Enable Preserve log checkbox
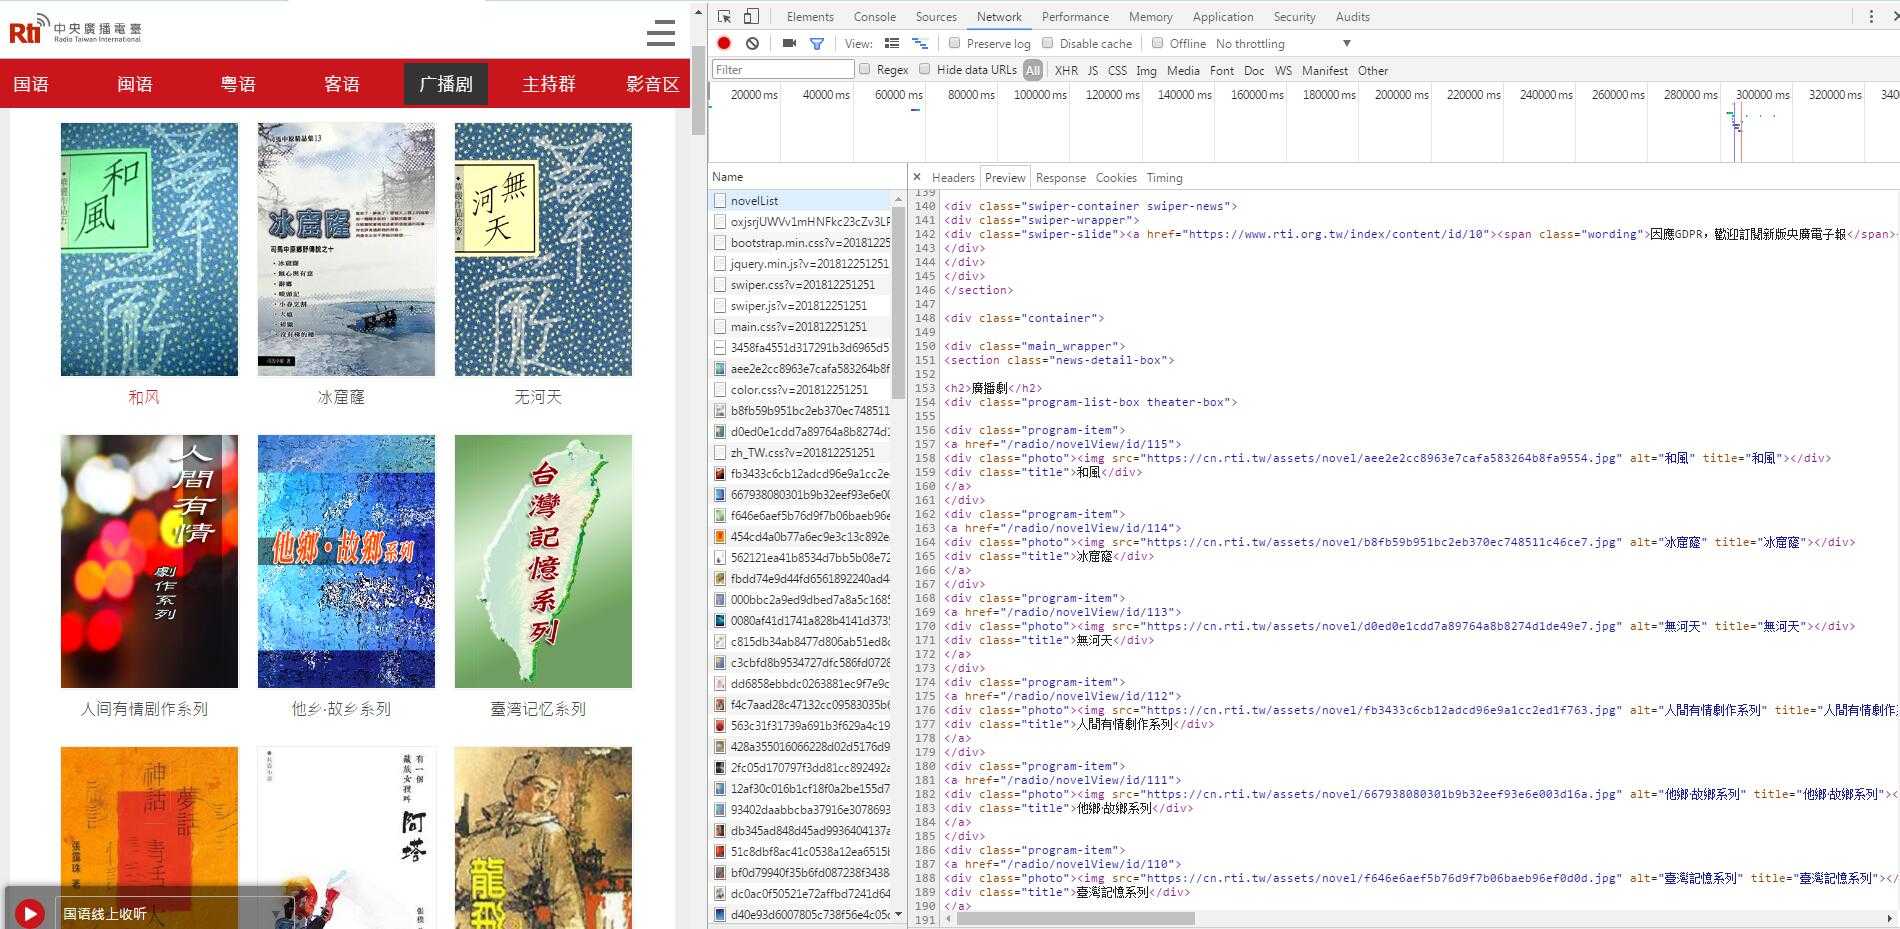The width and height of the screenshot is (1900, 929). pyautogui.click(x=954, y=43)
